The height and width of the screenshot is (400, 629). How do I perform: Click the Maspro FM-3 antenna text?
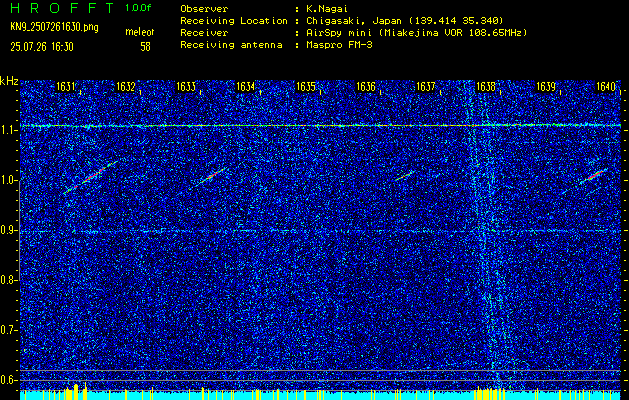tap(339, 45)
